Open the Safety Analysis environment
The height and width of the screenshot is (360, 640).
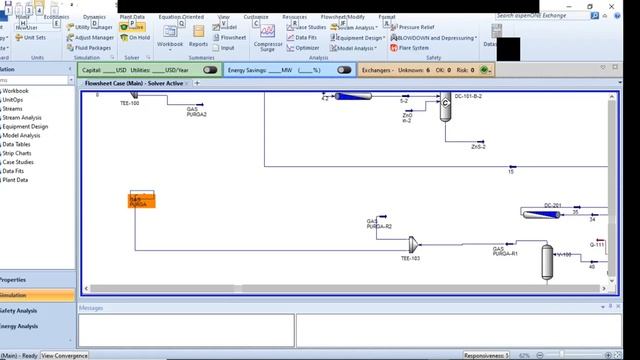click(37, 311)
